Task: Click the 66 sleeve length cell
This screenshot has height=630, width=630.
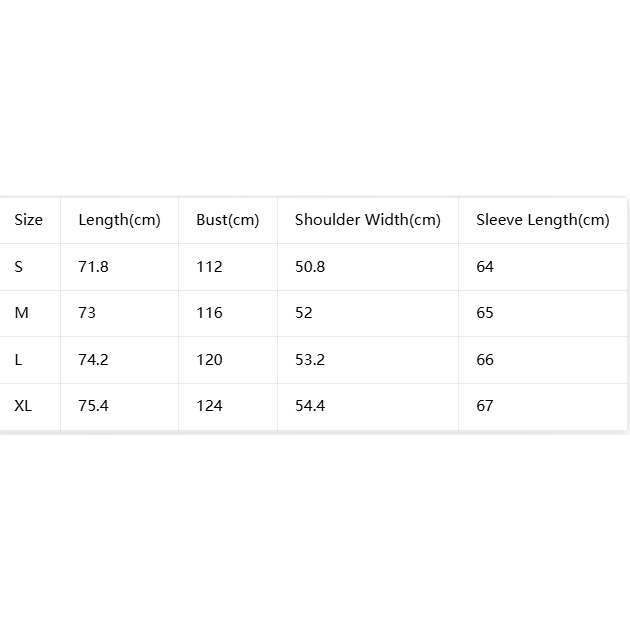Action: coord(485,360)
